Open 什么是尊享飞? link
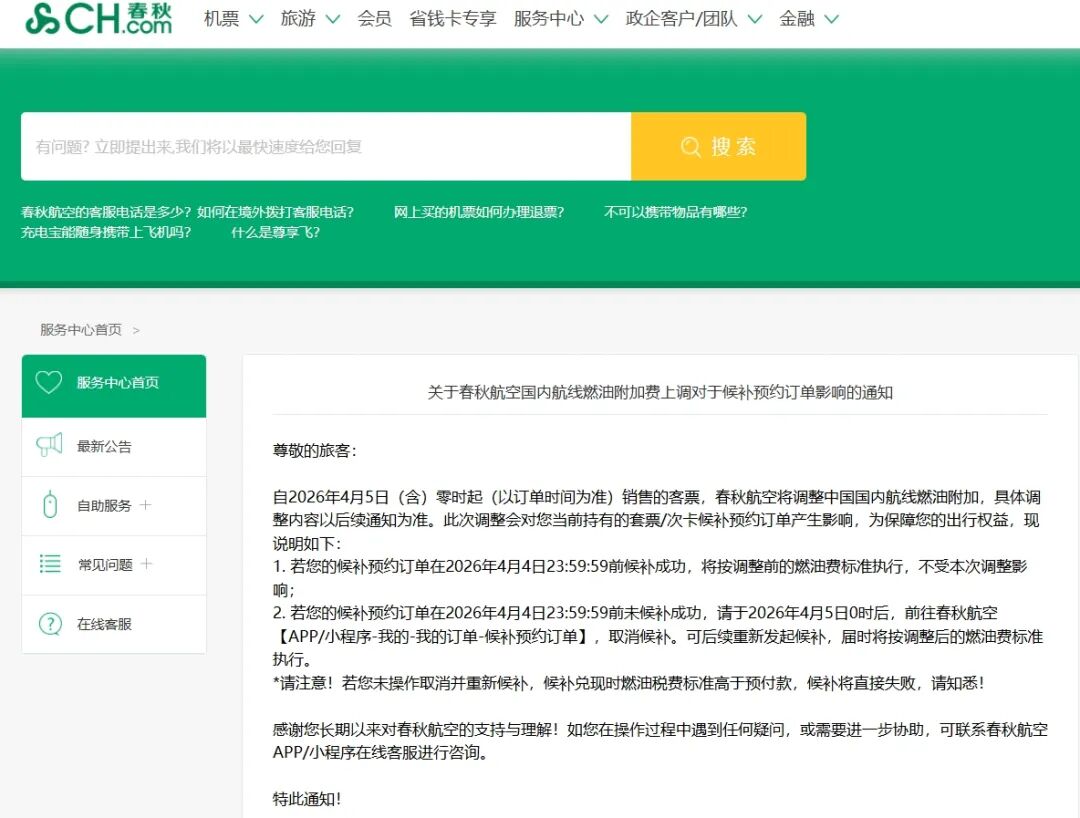The width and height of the screenshot is (1080, 818). coord(276,232)
